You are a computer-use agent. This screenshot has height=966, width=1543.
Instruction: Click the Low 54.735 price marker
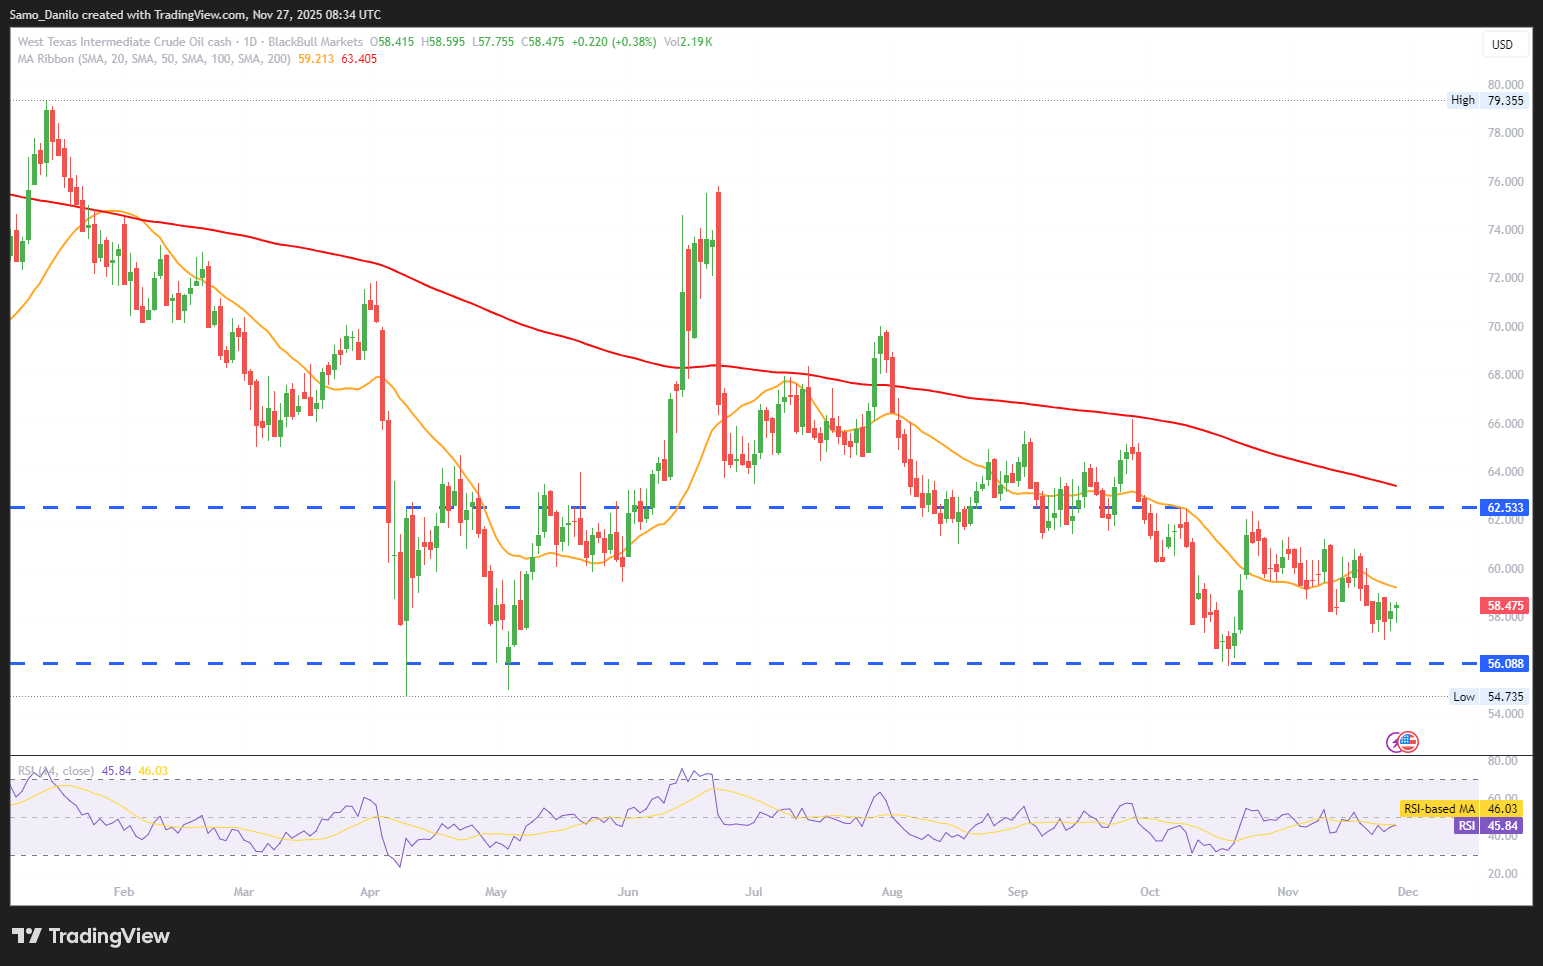(x=1489, y=697)
